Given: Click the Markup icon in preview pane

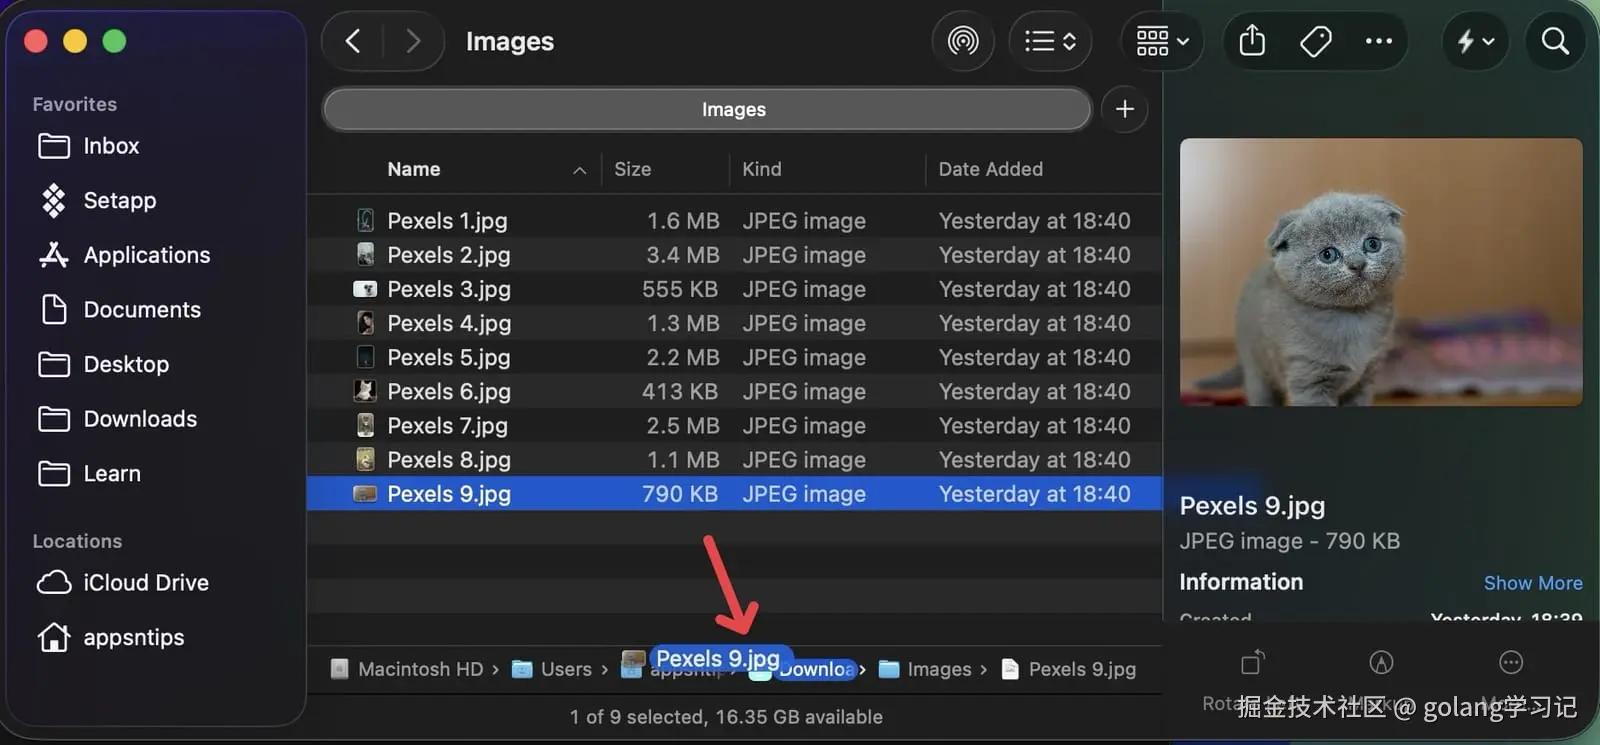Looking at the screenshot, I should pyautogui.click(x=1381, y=662).
